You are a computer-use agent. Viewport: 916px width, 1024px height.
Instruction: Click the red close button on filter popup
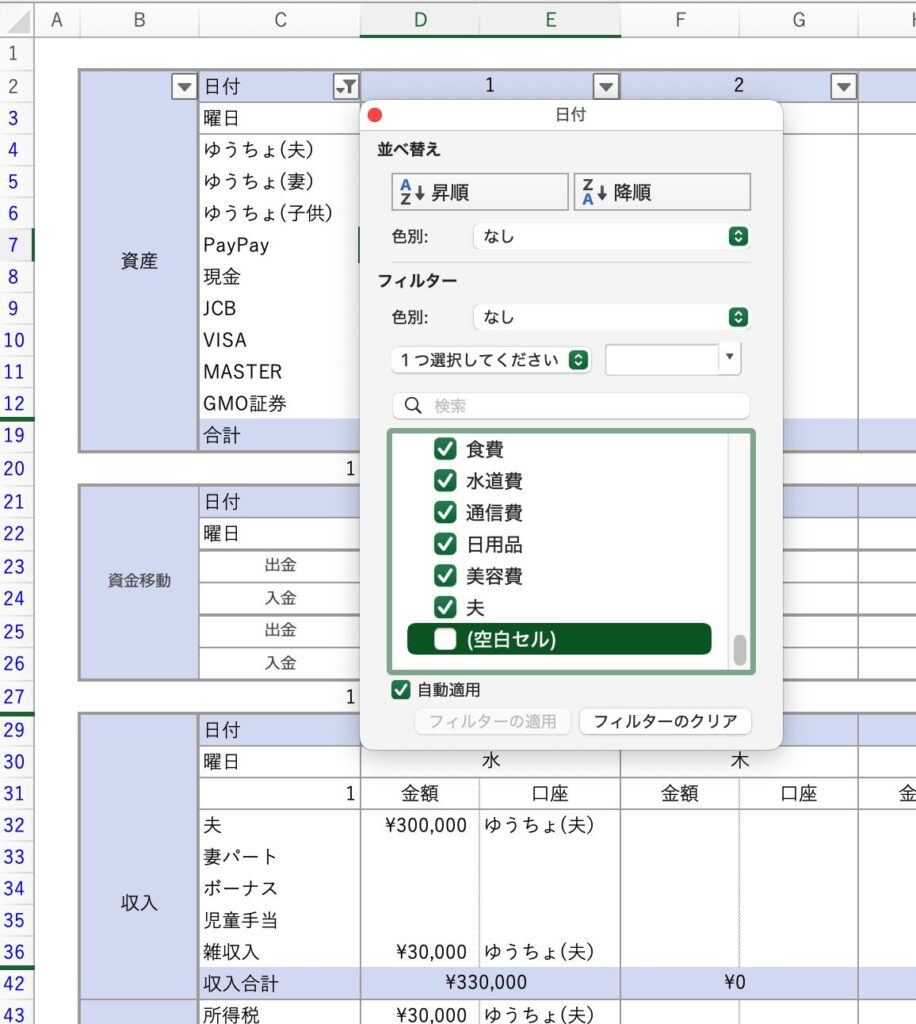click(376, 115)
